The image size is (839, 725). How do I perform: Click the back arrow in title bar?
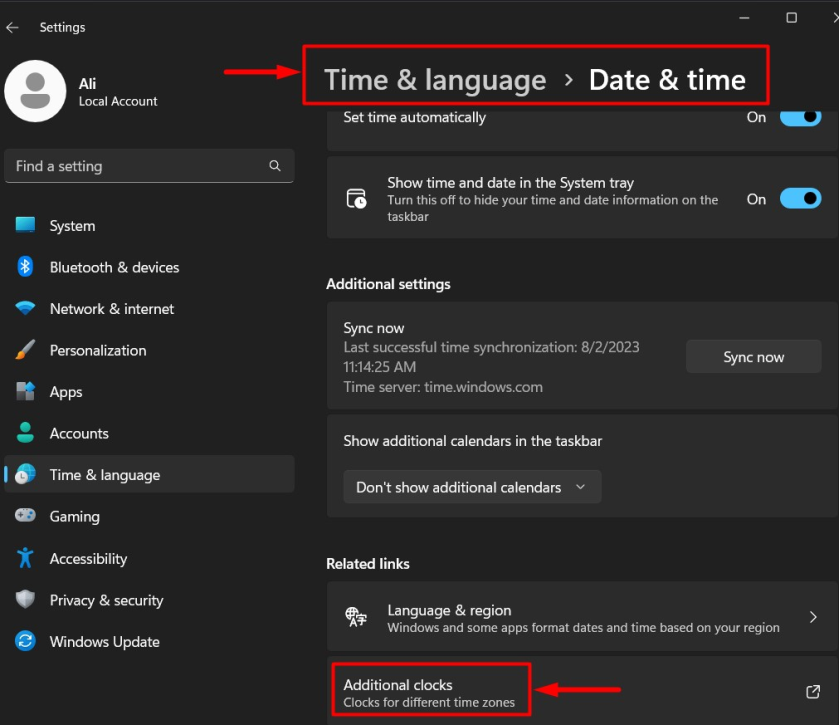(x=13, y=28)
